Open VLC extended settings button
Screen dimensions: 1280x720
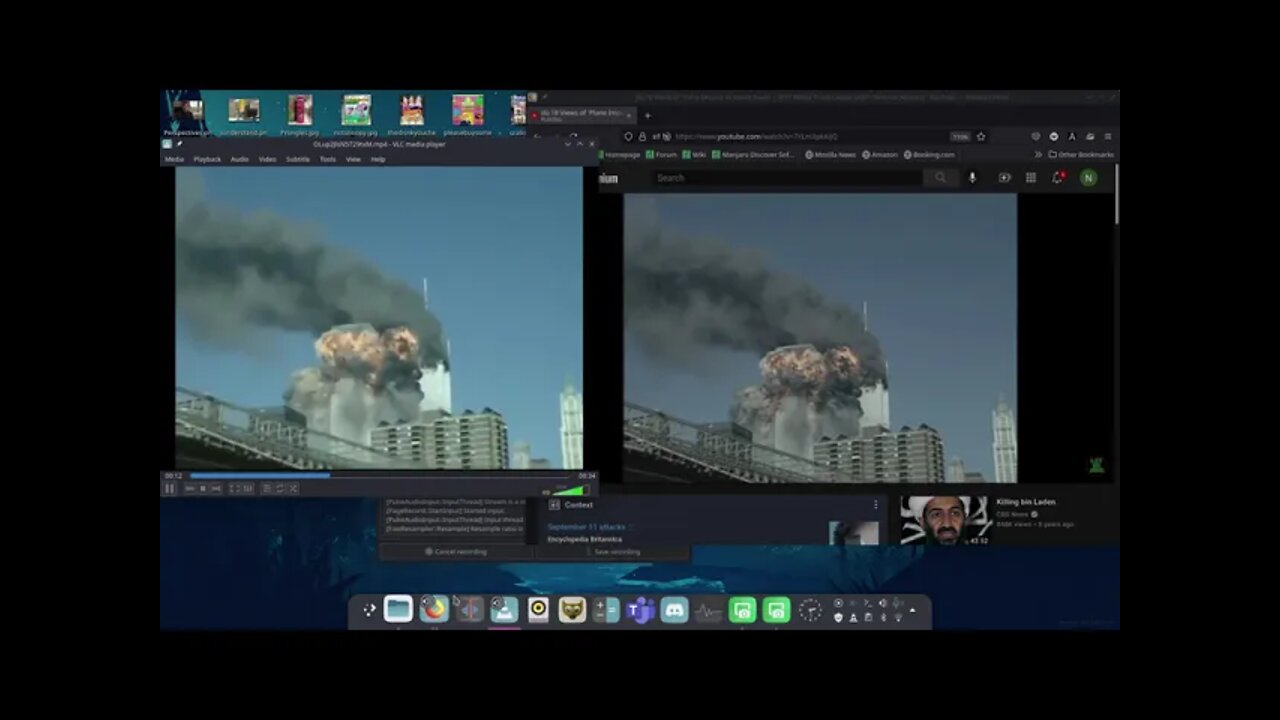point(247,488)
